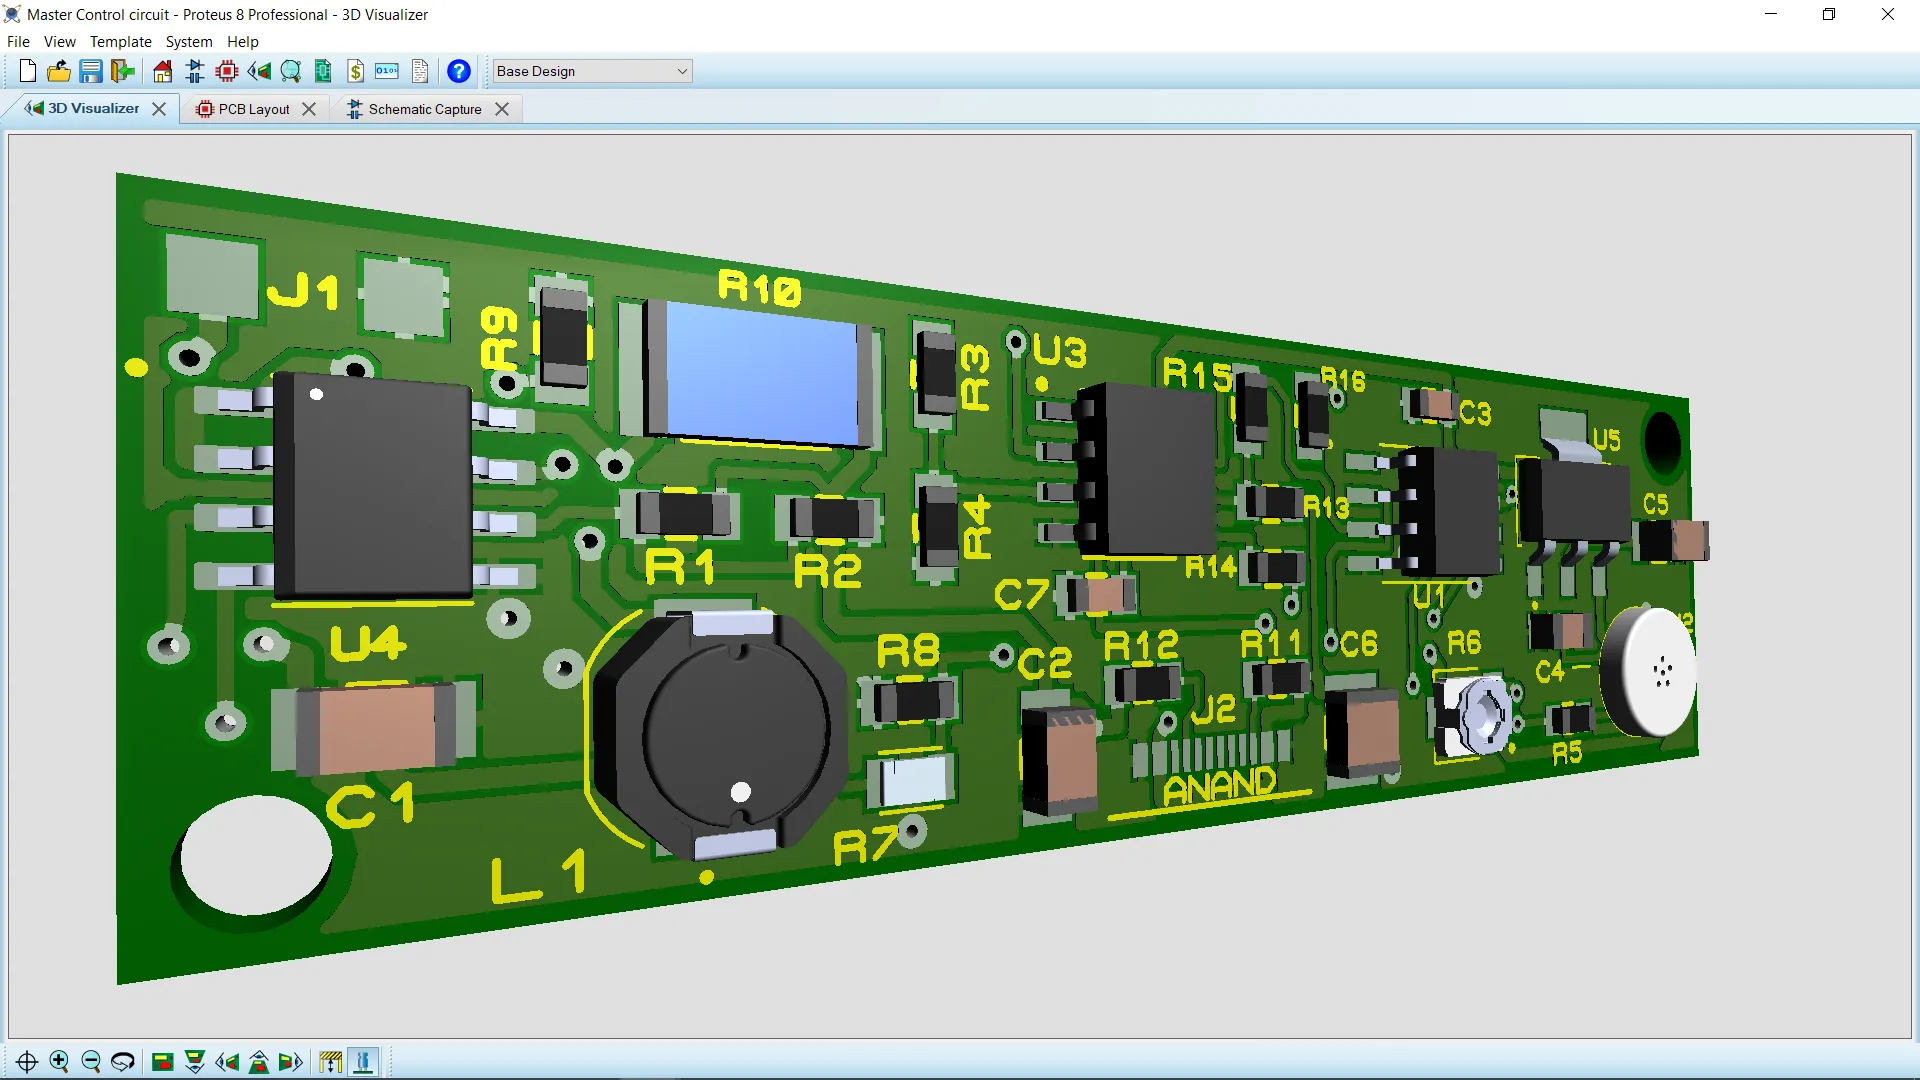
Task: Open the PCB Layout chip icon
Action: pyautogui.click(x=226, y=71)
